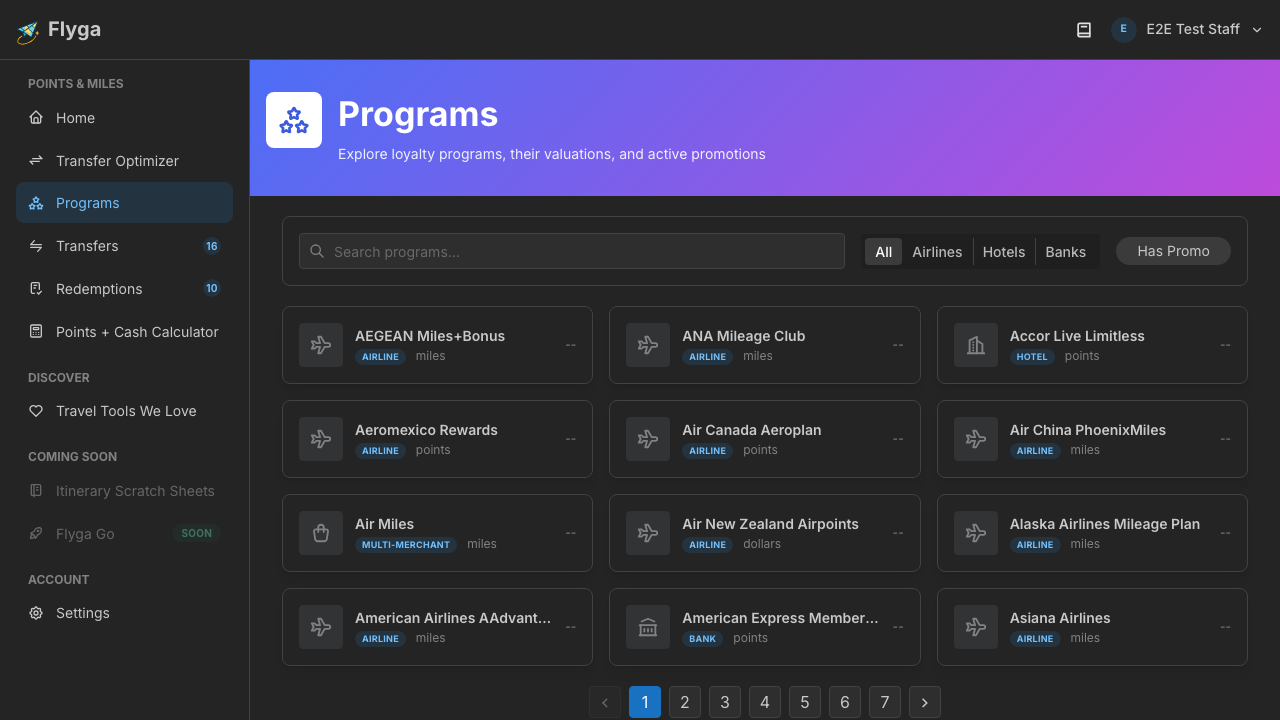Open Travel Tools We Love
Viewport: 1280px width, 720px height.
tap(124, 411)
